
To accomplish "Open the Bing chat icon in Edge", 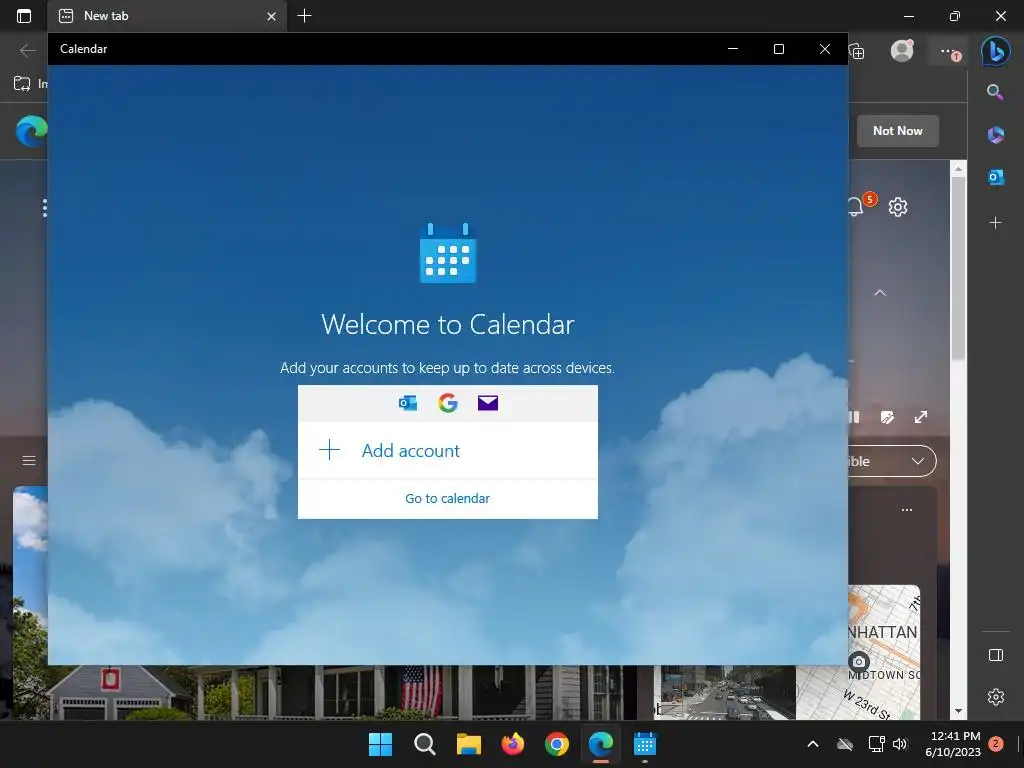I will pyautogui.click(x=995, y=50).
